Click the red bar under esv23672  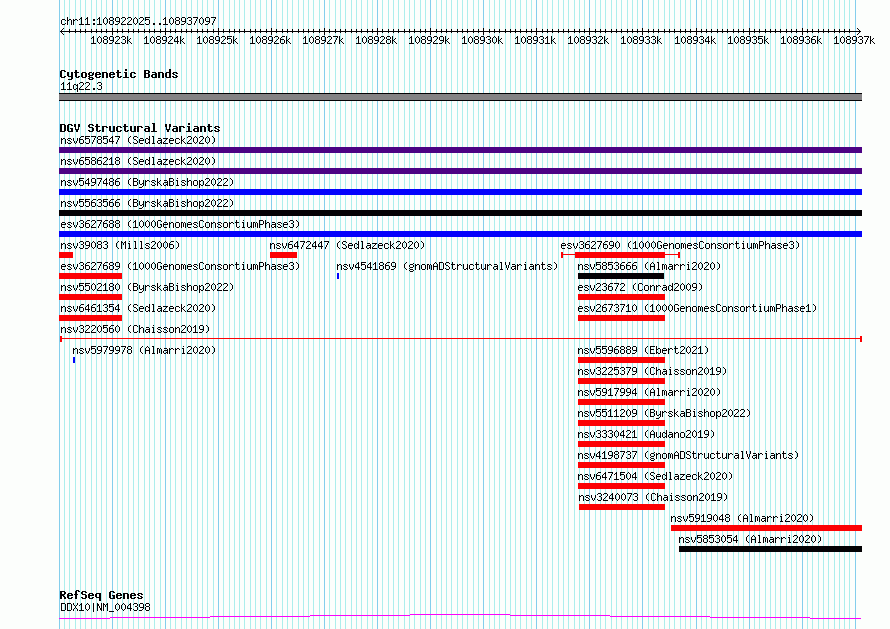pos(621,297)
